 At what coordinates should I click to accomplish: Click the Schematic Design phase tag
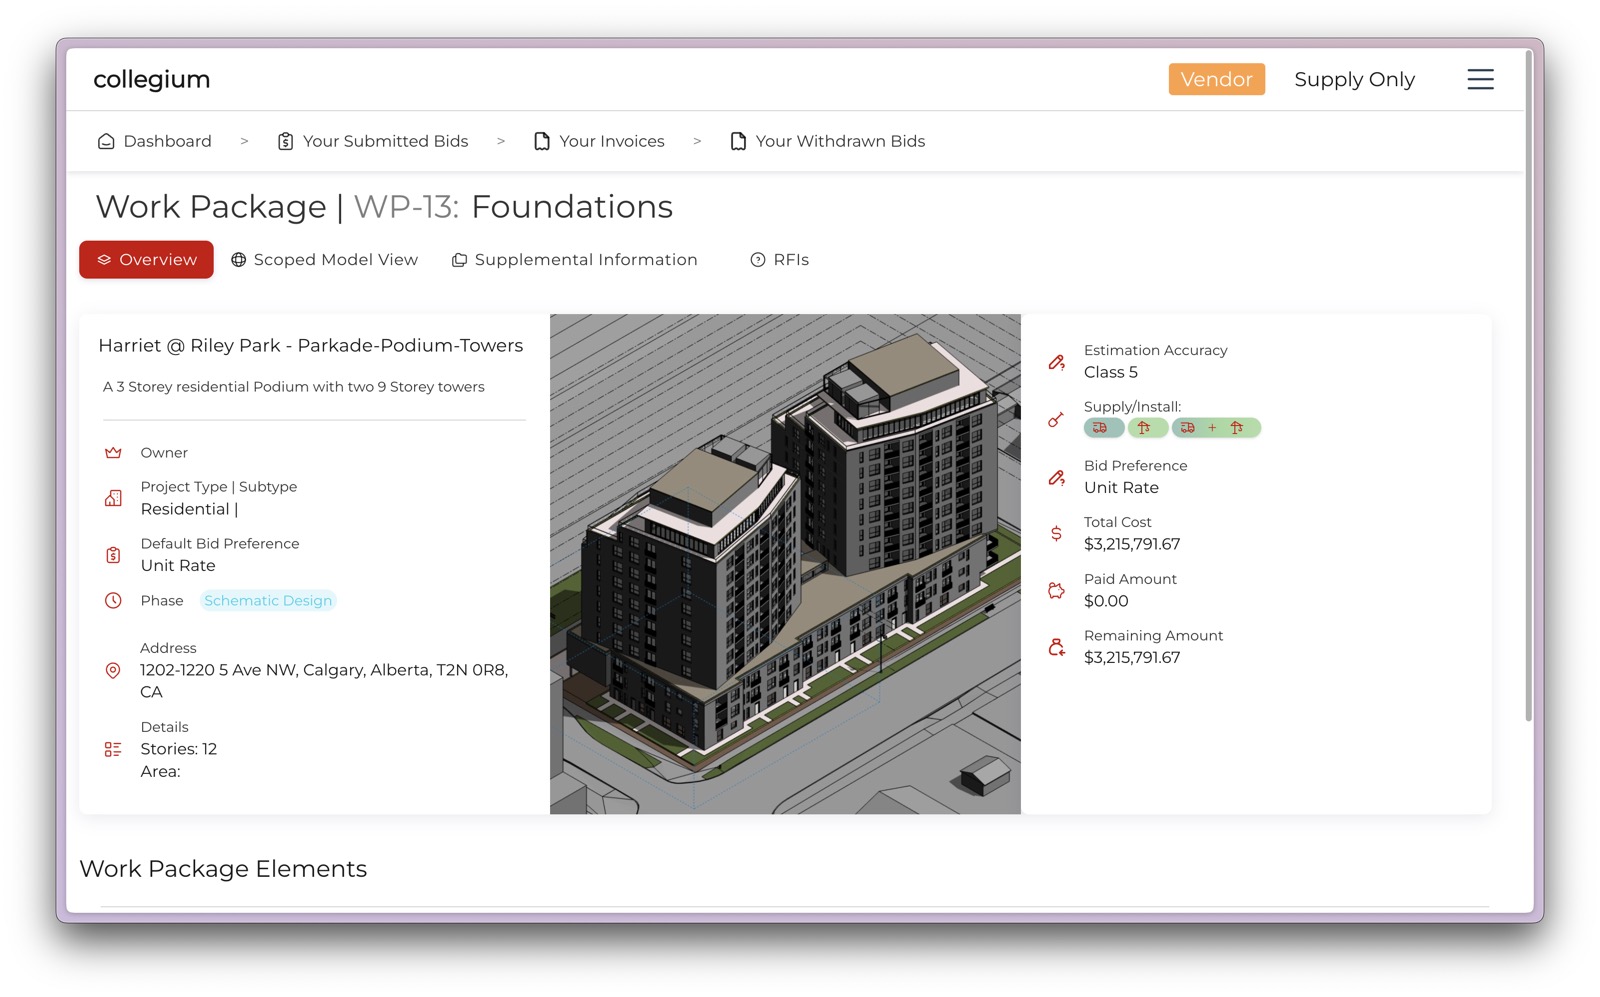[x=268, y=600]
